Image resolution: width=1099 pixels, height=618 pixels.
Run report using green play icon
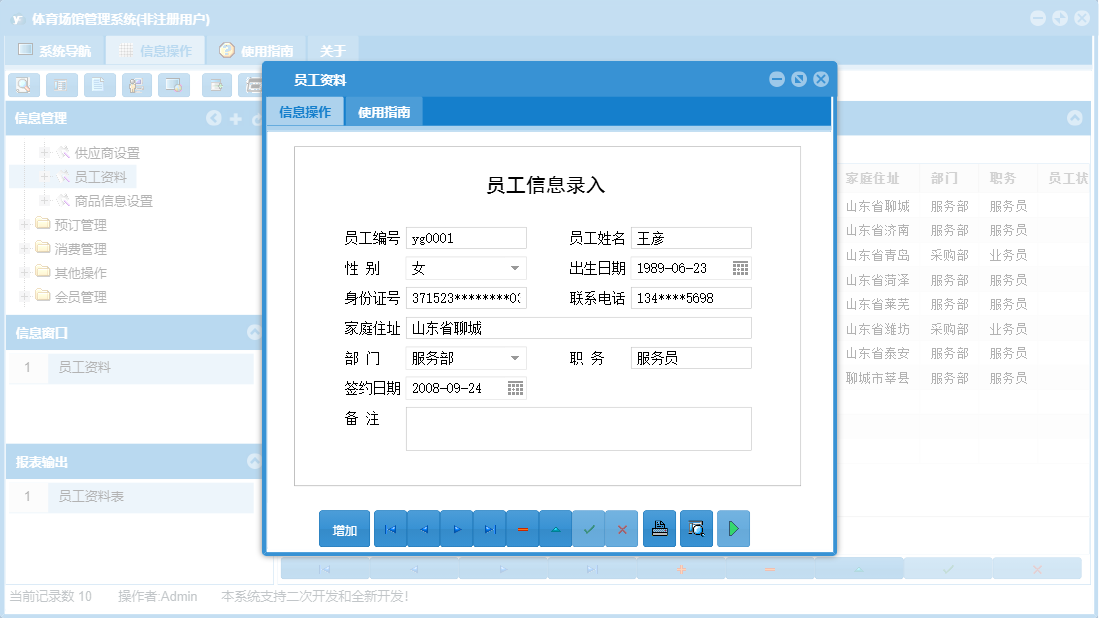coord(732,528)
